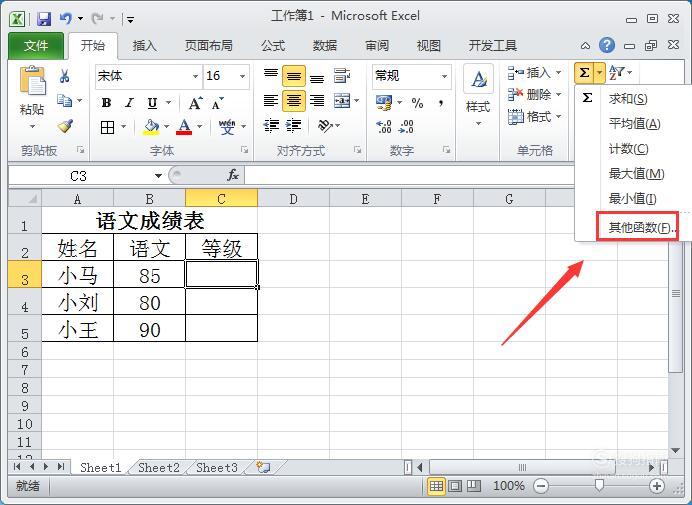Click the Fill Color paint bucket icon
Image resolution: width=692 pixels, height=505 pixels.
(151, 128)
